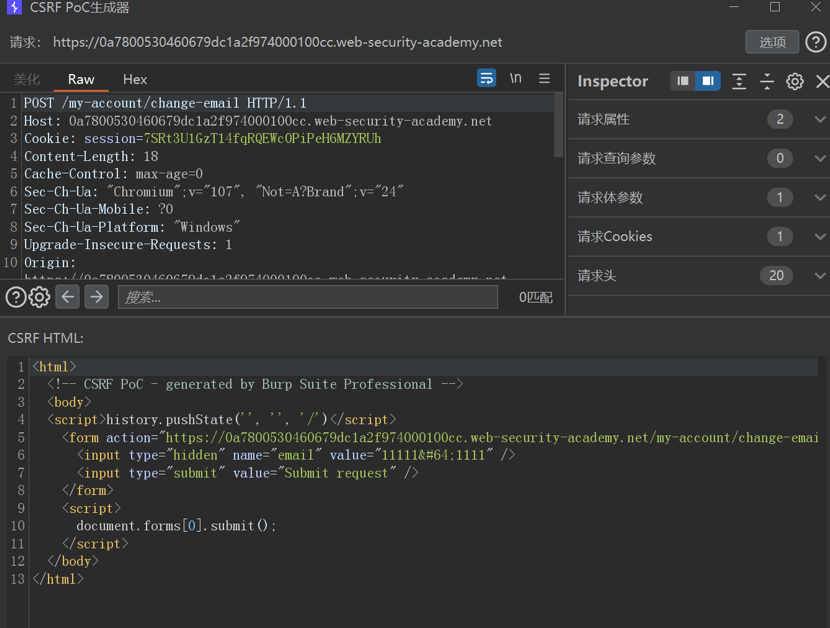
Task: Click the history.pushState script line
Action: (221, 420)
